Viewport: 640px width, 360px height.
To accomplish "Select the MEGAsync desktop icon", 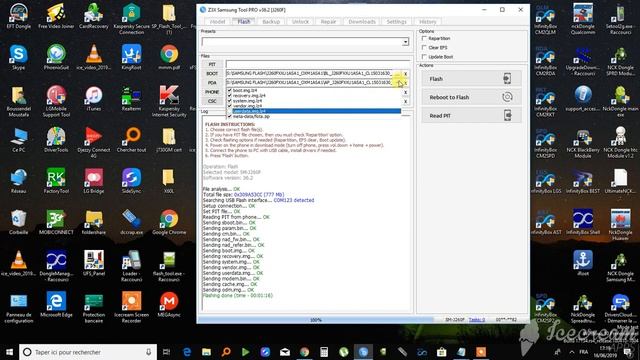I will [169, 304].
